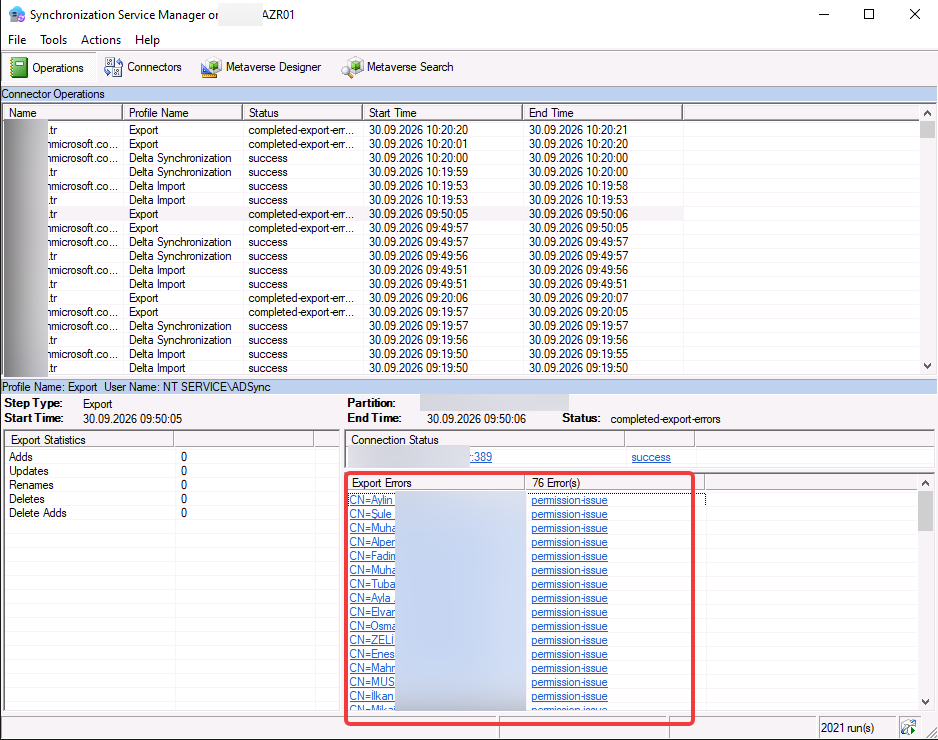The height and width of the screenshot is (740, 938).
Task: Click the operations list scroll-up arrow
Action: click(927, 112)
